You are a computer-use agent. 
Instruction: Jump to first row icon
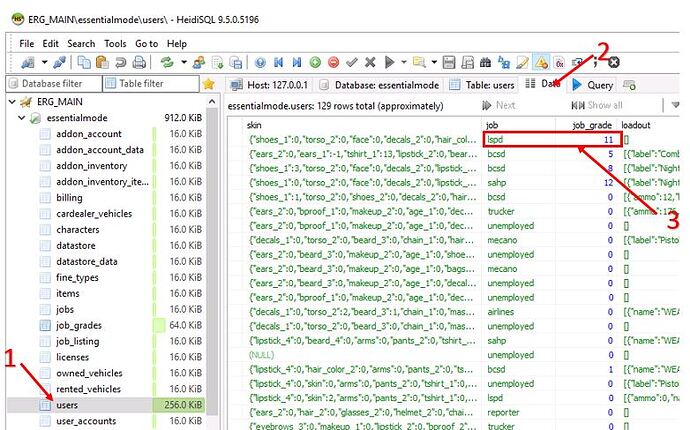tap(278, 62)
